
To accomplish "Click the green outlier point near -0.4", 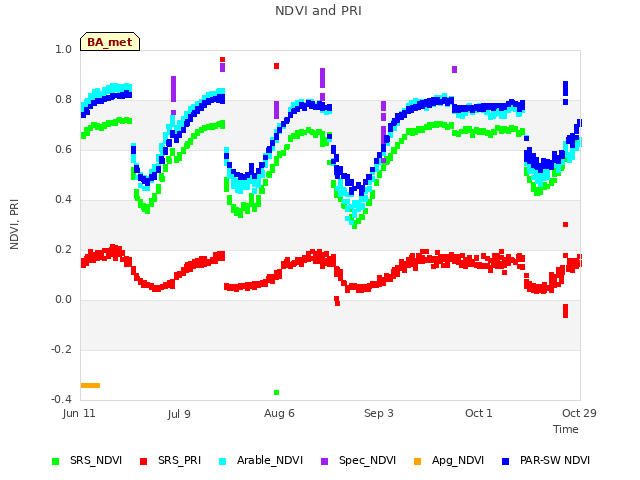I will 276,392.
